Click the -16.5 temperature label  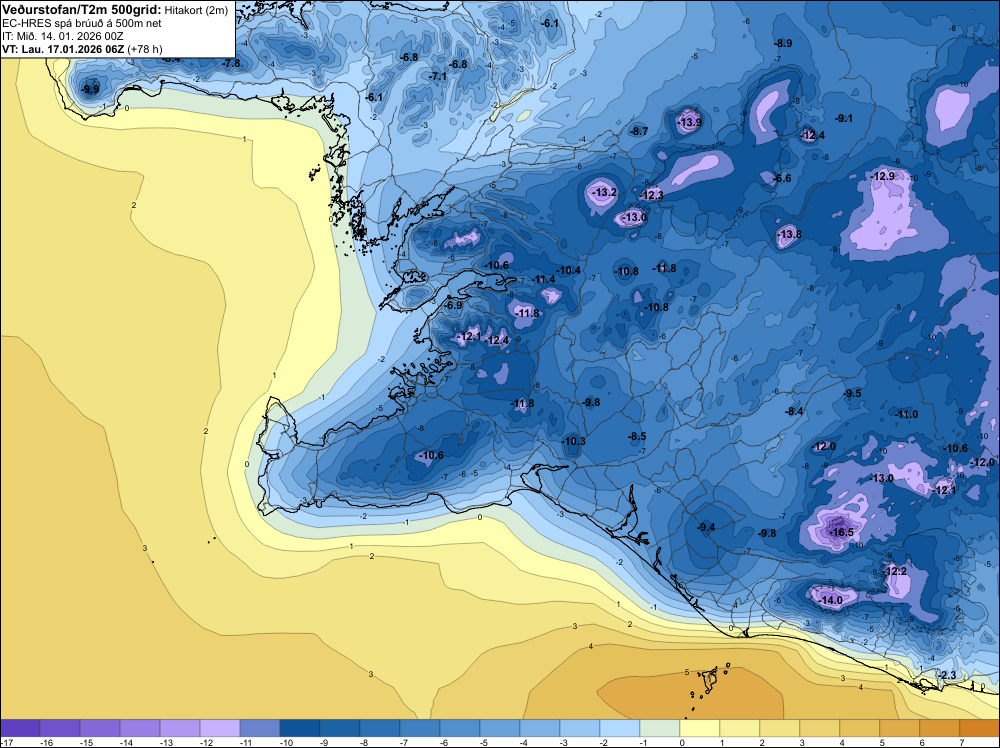(x=841, y=532)
